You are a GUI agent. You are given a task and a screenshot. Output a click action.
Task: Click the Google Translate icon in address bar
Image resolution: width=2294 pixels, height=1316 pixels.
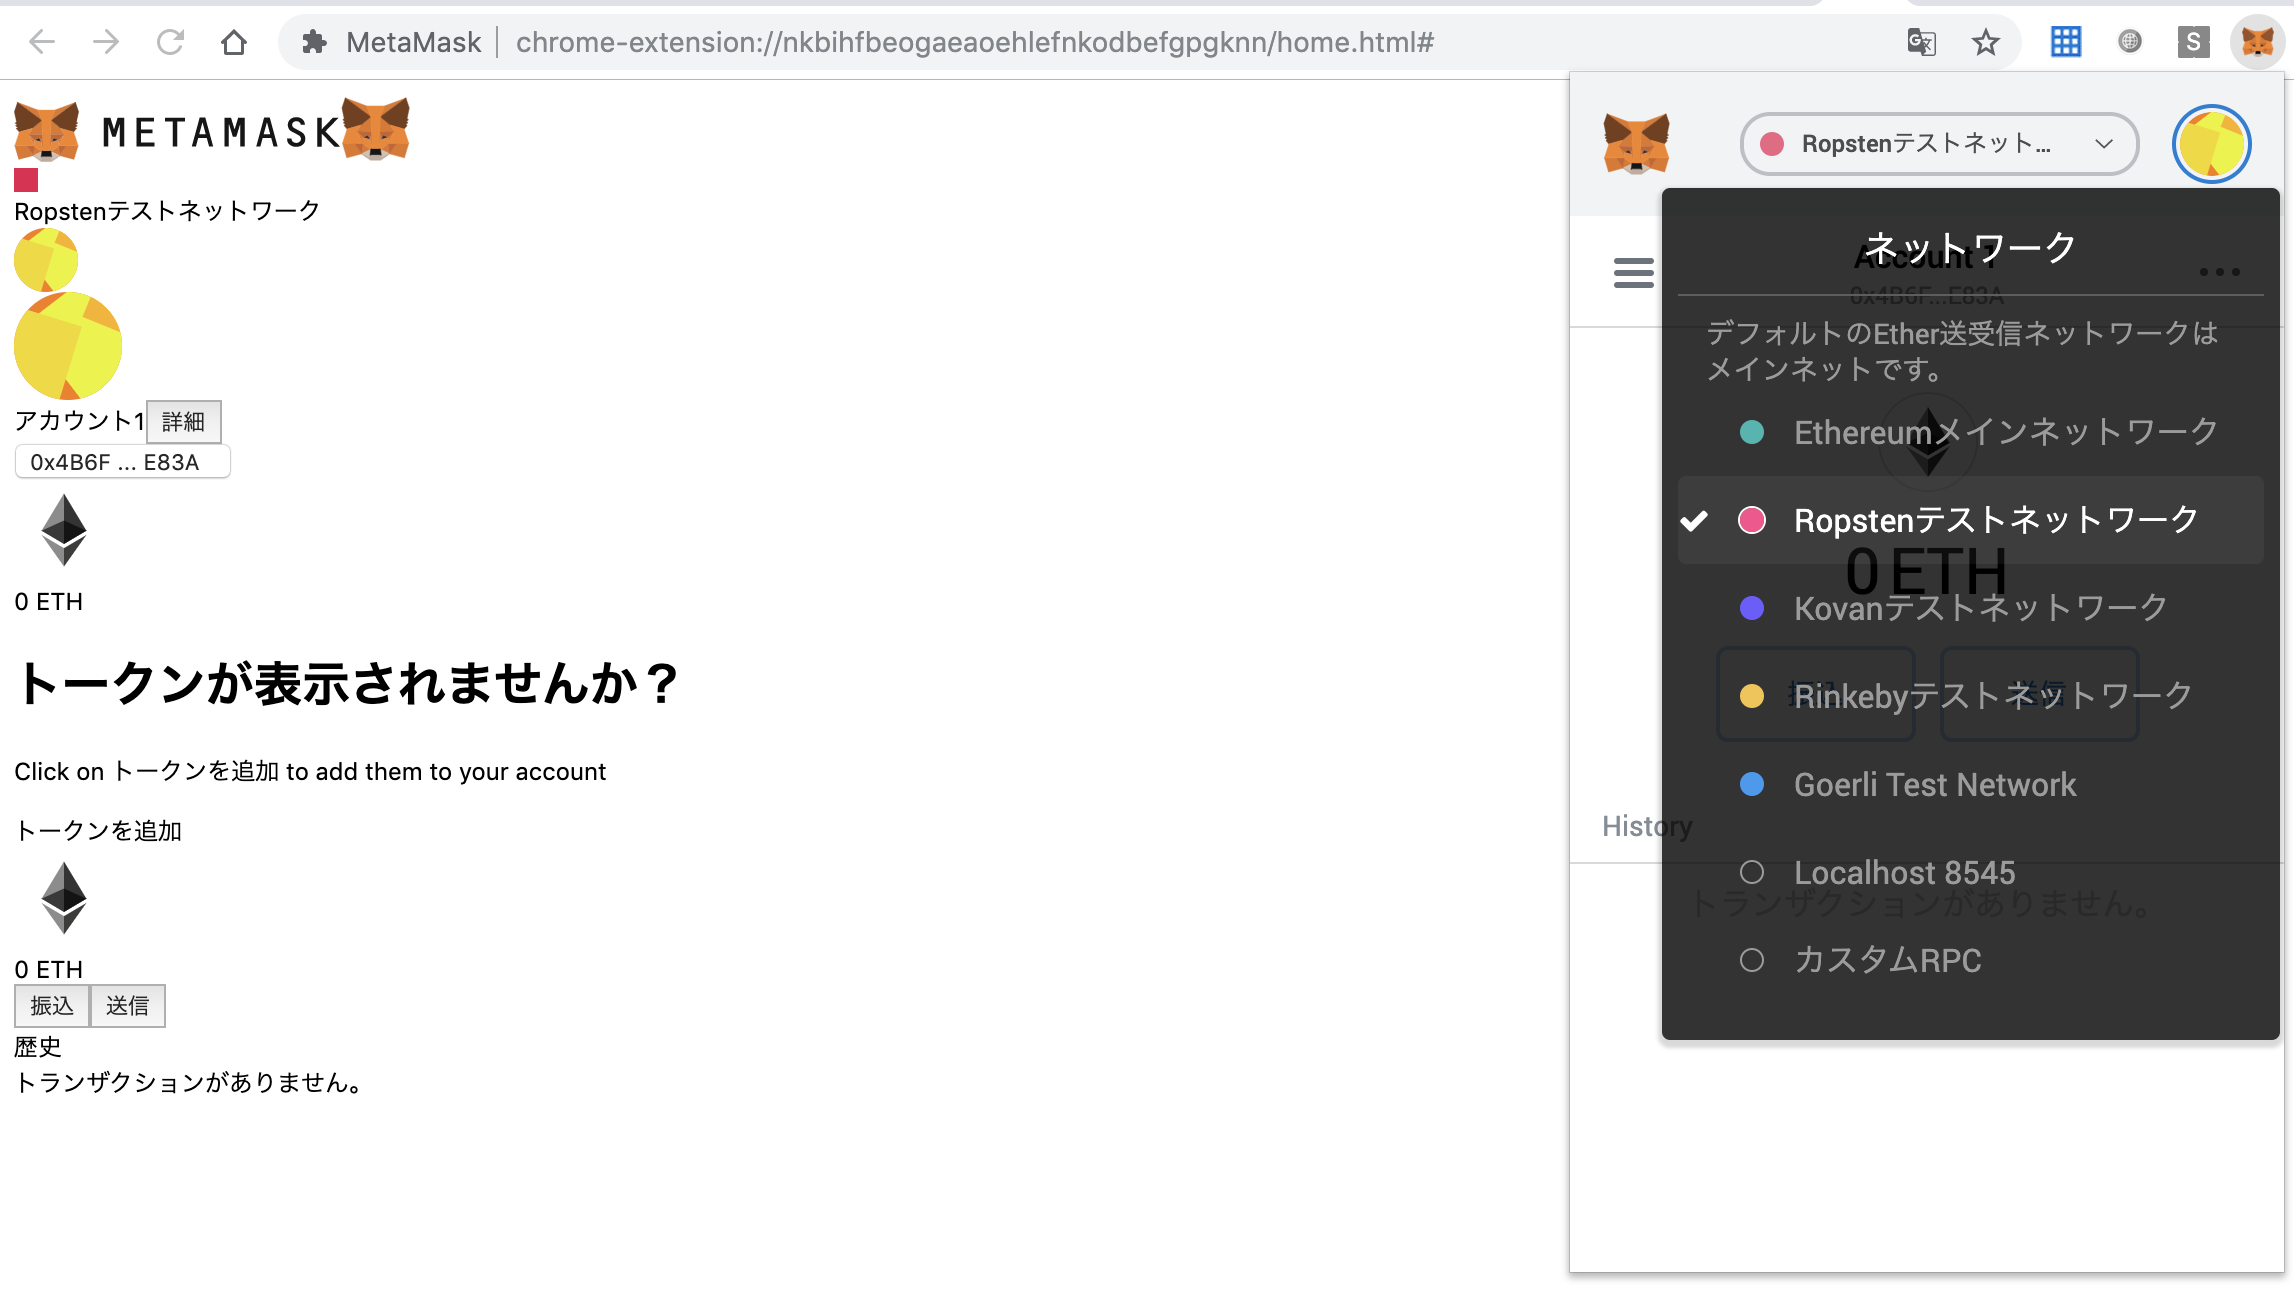coord(1921,42)
